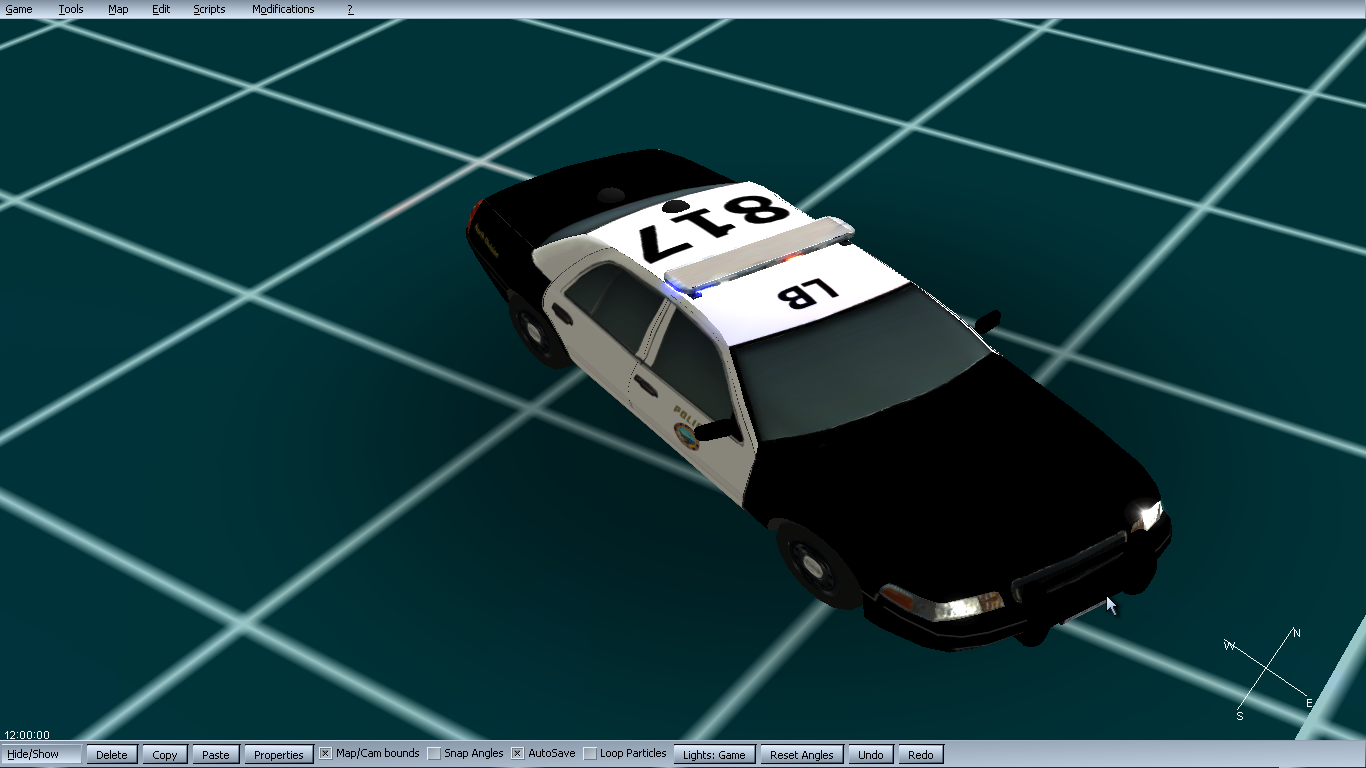
Task: Switch lighting mode via Lights: Game
Action: pyautogui.click(x=714, y=755)
